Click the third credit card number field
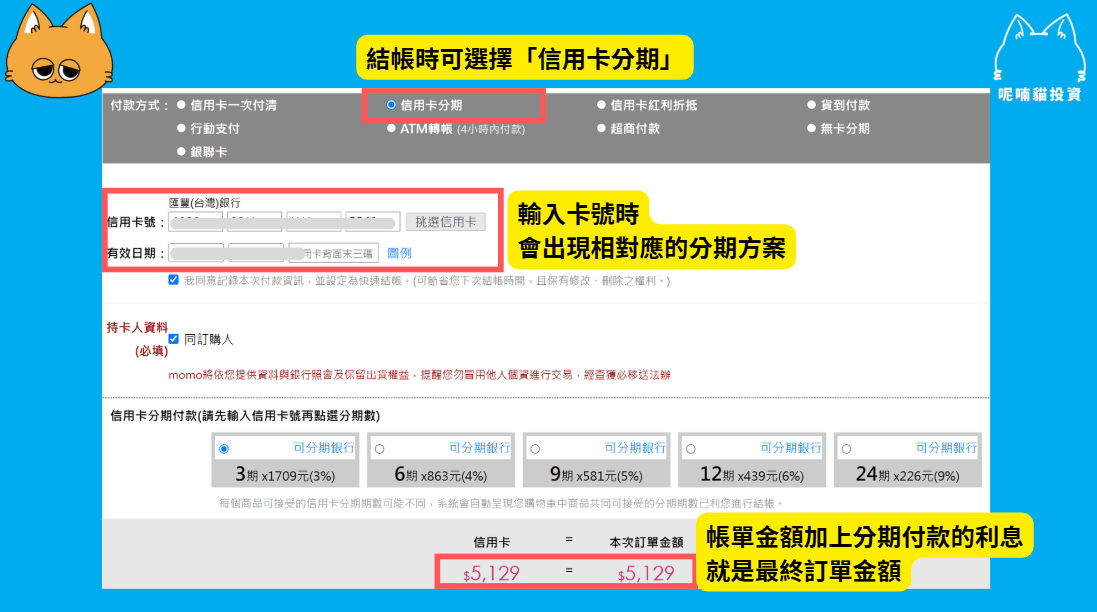1097x612 pixels. tap(313, 222)
